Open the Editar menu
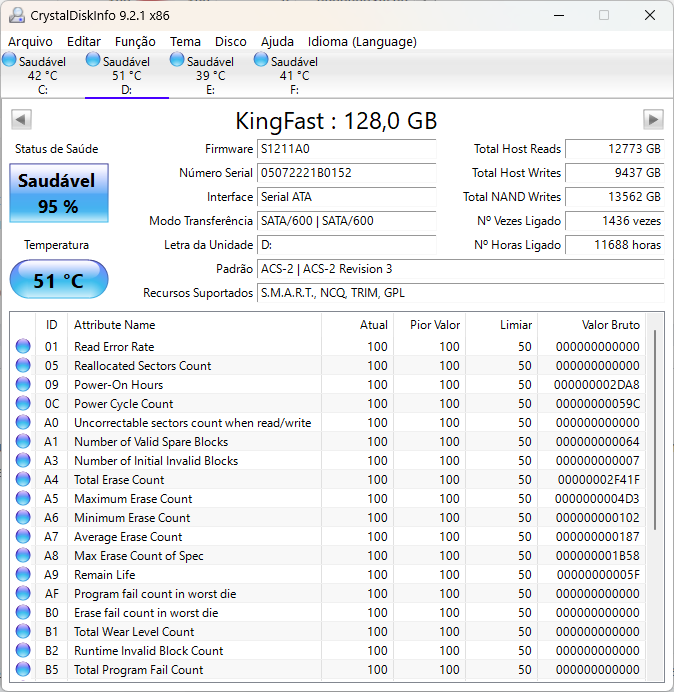The image size is (674, 692). click(x=84, y=41)
